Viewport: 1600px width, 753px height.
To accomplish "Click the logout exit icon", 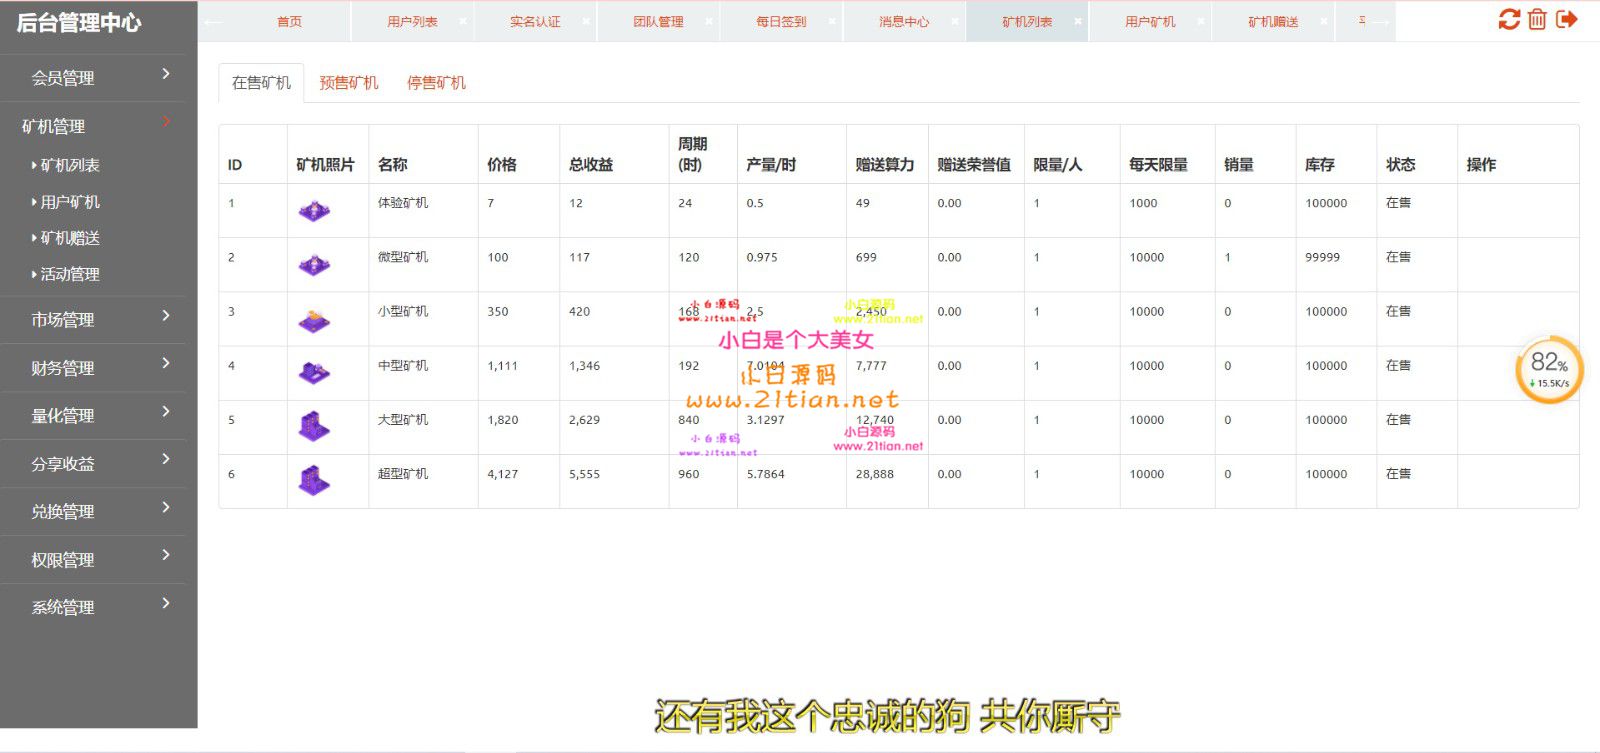I will [1567, 19].
